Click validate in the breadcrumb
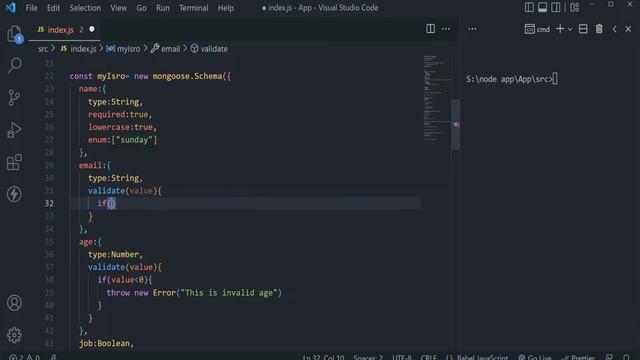This screenshot has width=640, height=360. tap(209, 49)
